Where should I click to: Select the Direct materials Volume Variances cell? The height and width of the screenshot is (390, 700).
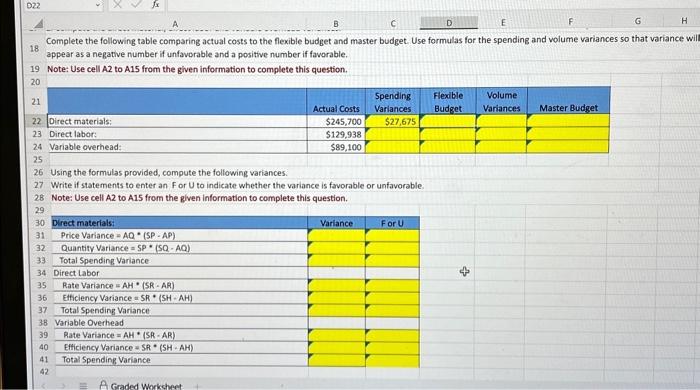point(501,121)
